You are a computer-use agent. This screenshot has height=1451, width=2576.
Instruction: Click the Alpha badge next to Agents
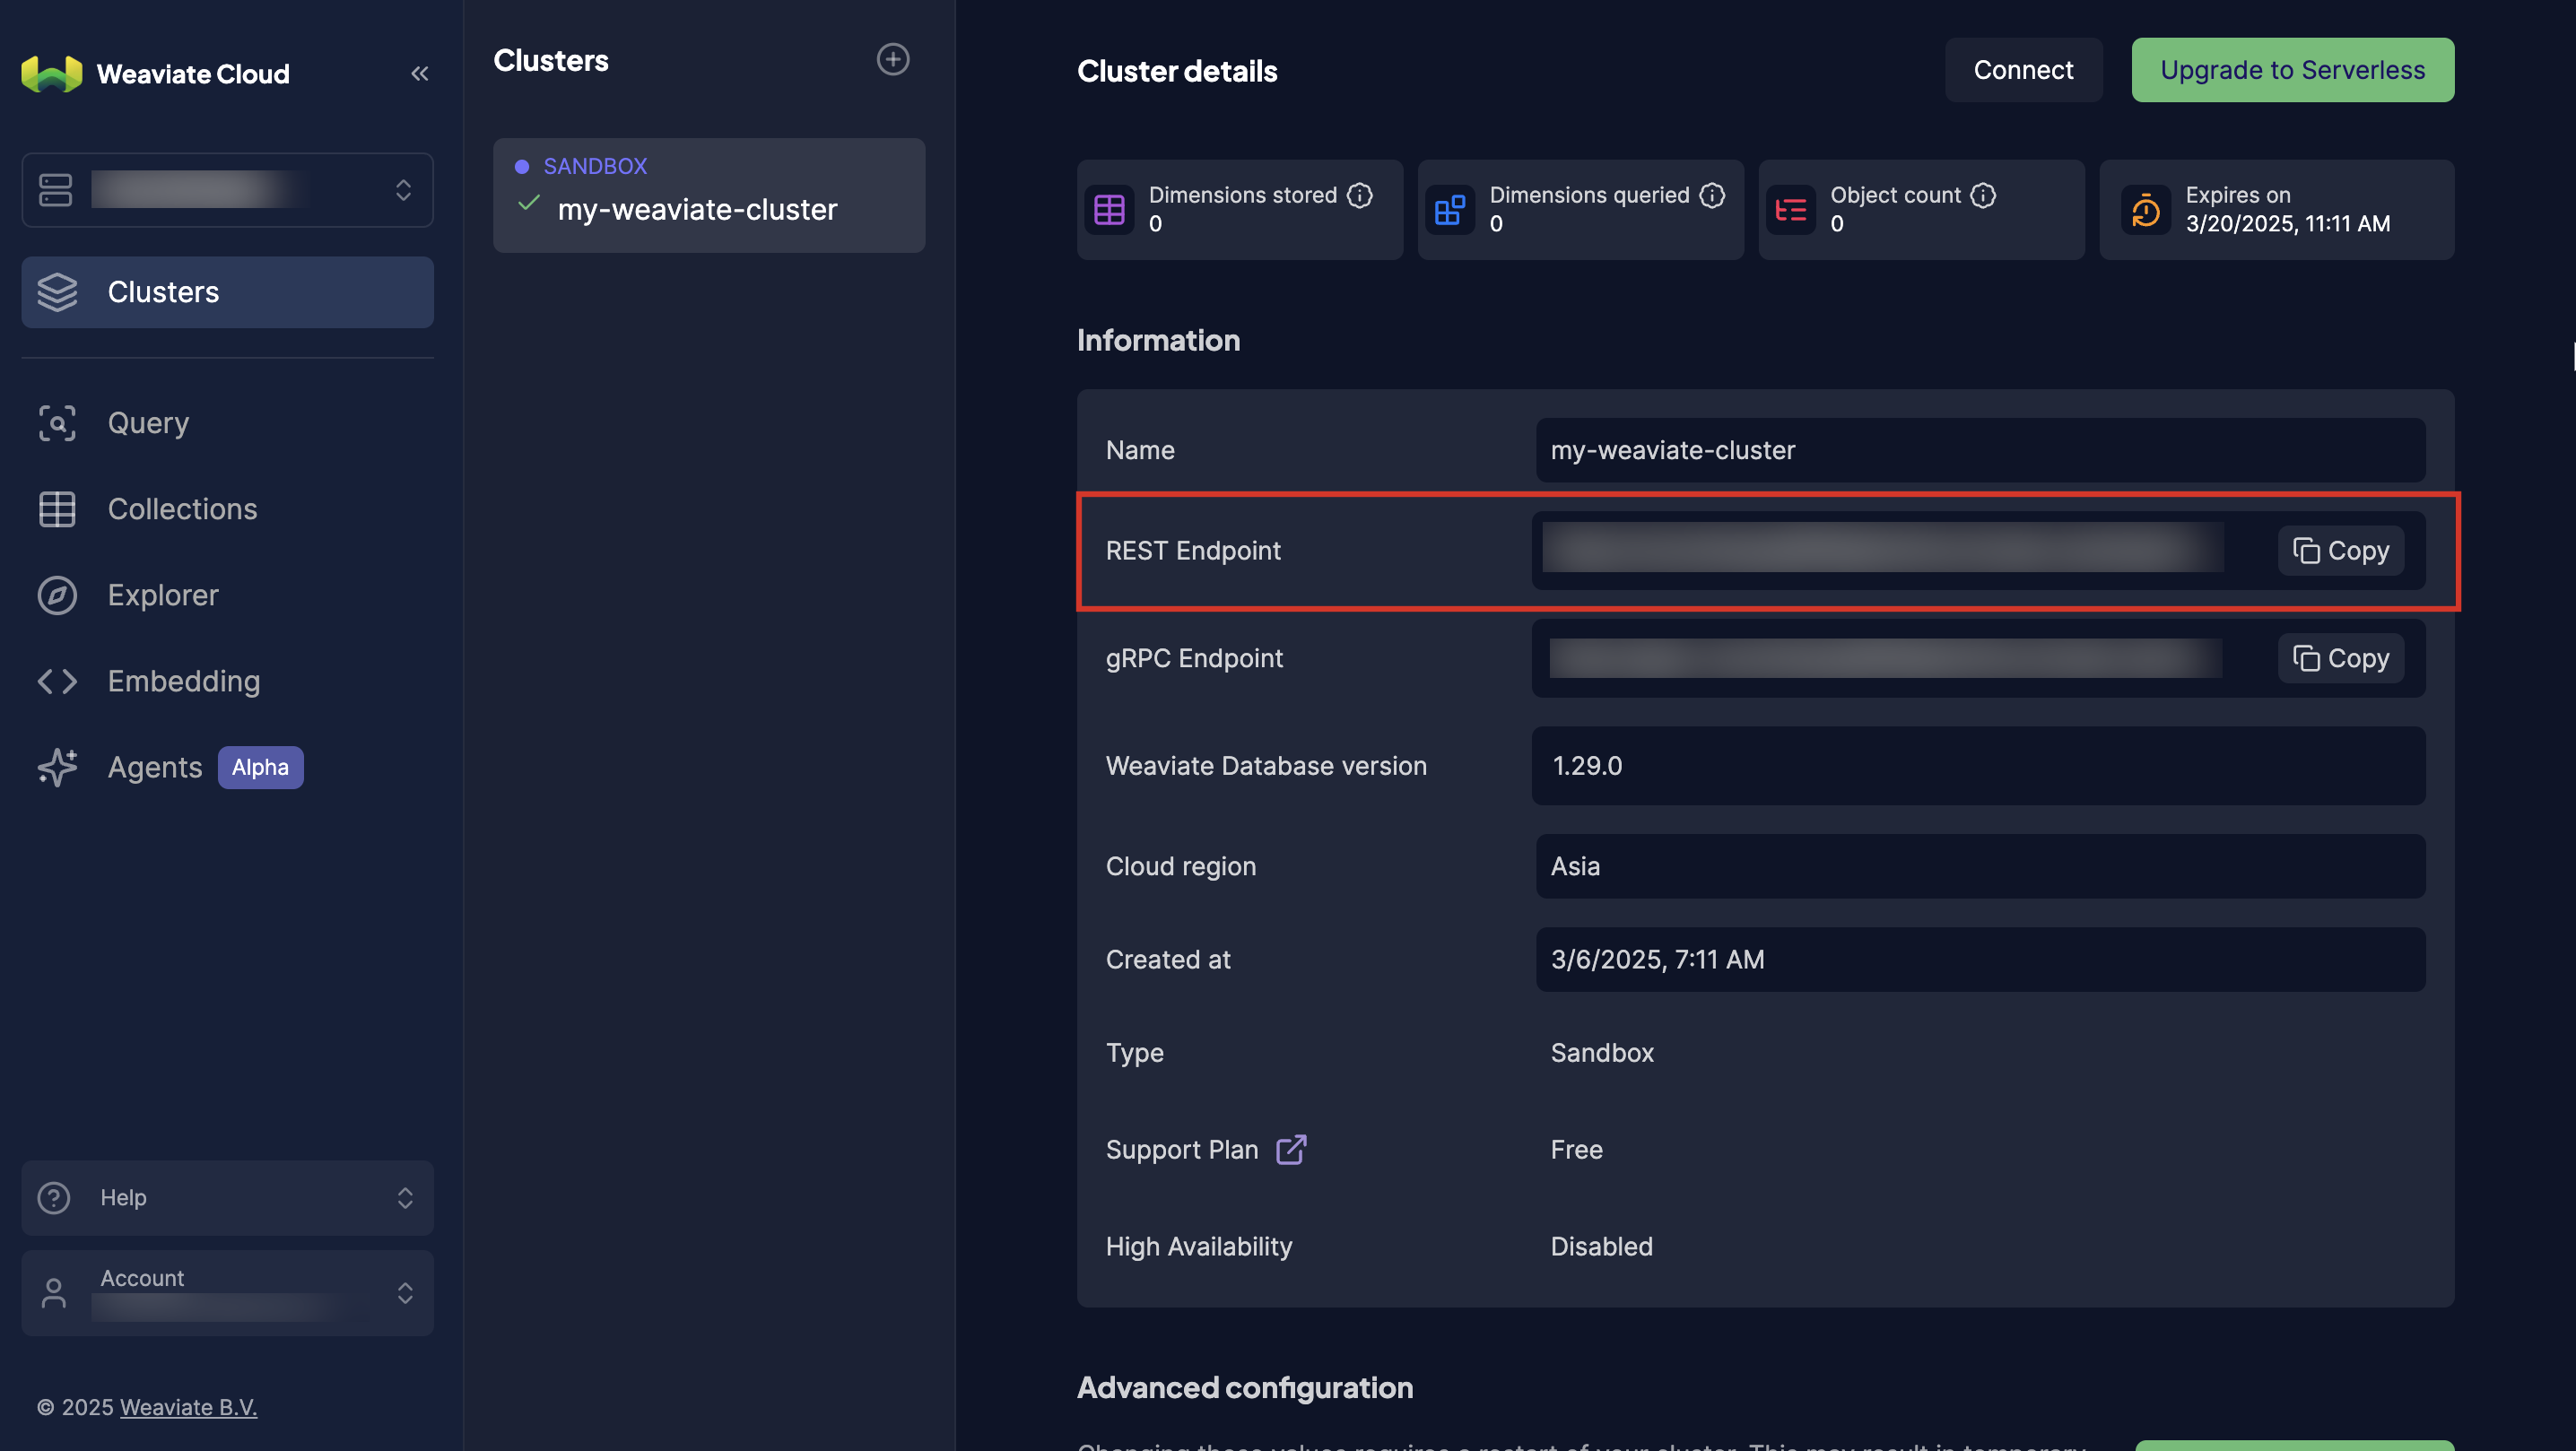click(260, 767)
